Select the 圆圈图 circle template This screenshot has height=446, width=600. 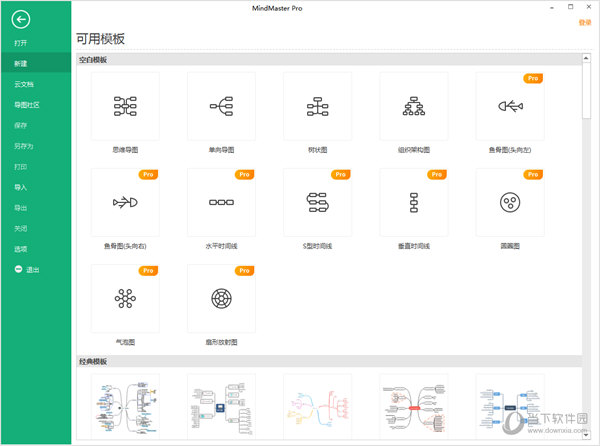[510, 202]
